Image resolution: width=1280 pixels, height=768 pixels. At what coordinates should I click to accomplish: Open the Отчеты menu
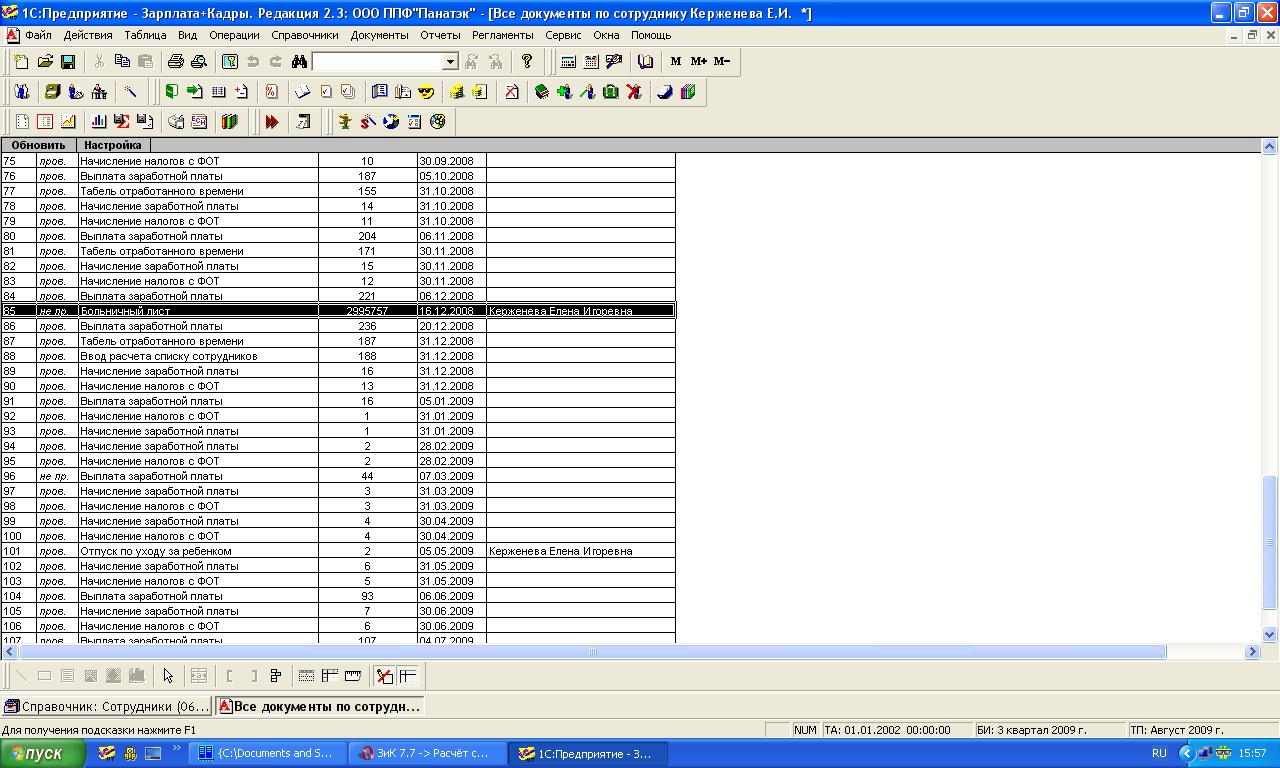pyautogui.click(x=440, y=35)
